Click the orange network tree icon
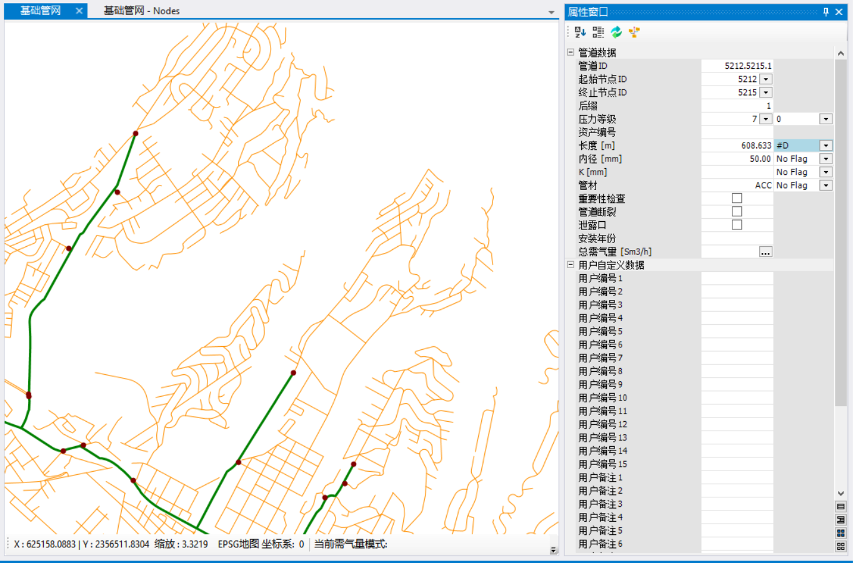Screen dimensions: 854x564 pyautogui.click(x=634, y=32)
